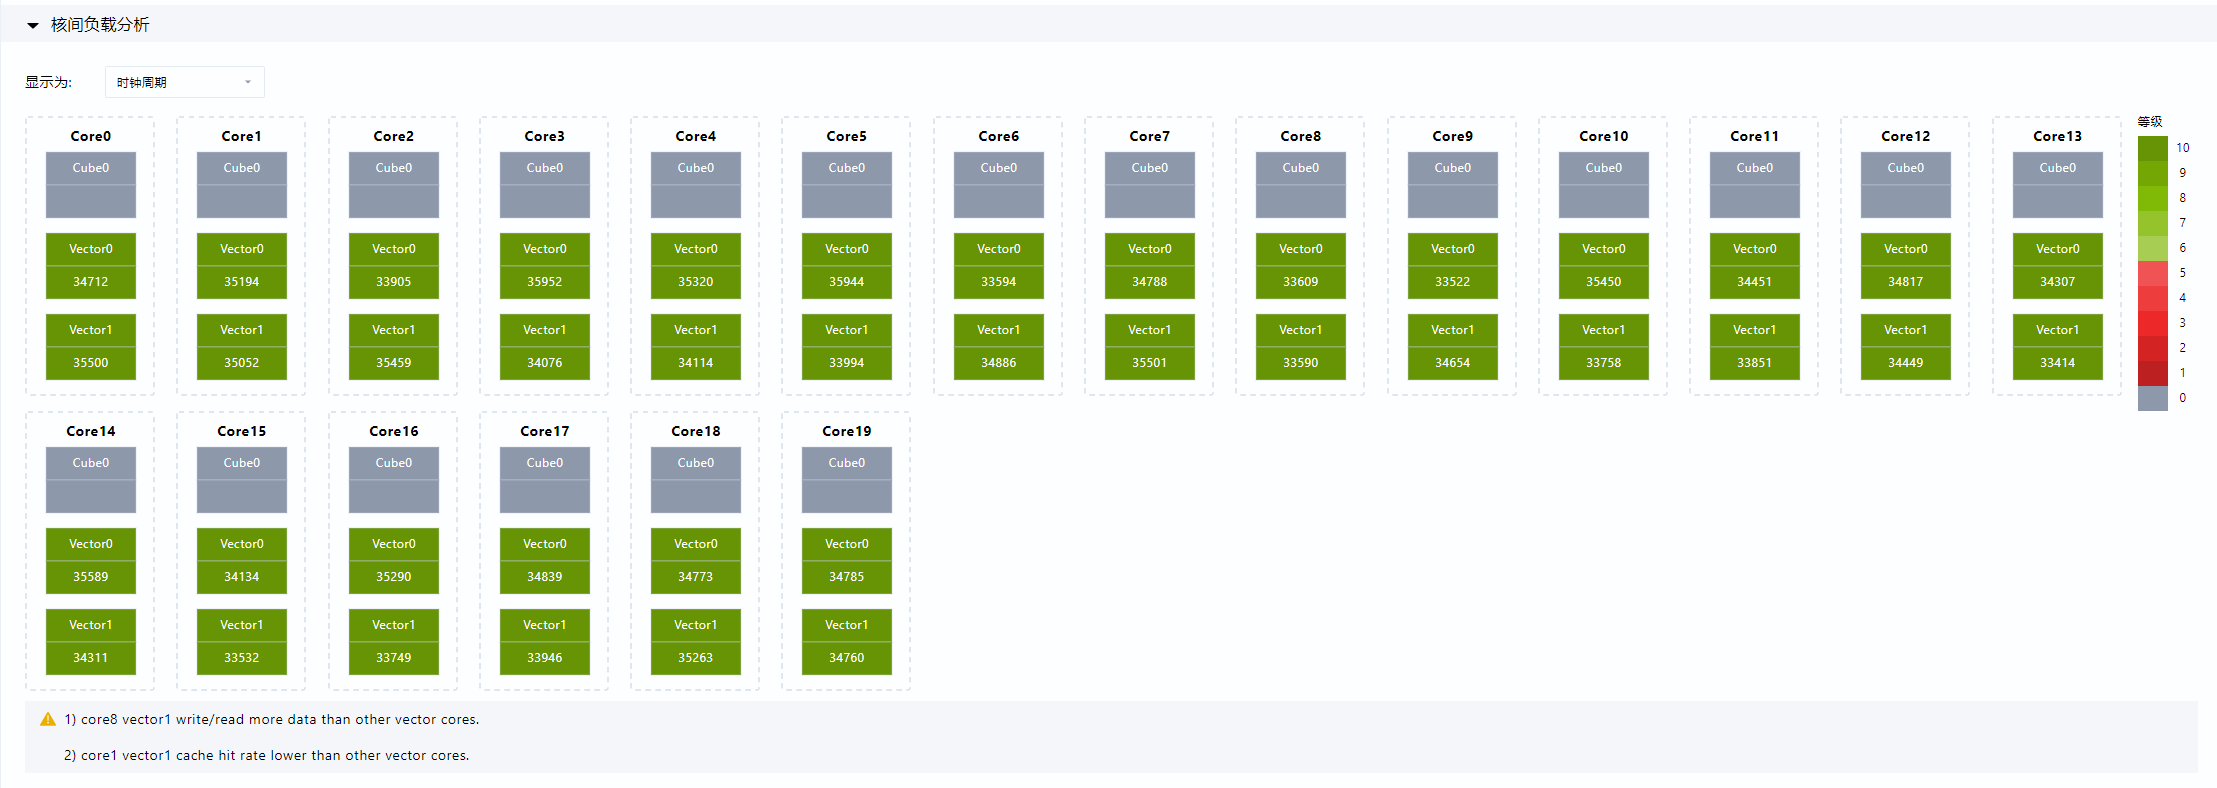Click the Core10 header label
The image size is (2217, 788).
1603,136
